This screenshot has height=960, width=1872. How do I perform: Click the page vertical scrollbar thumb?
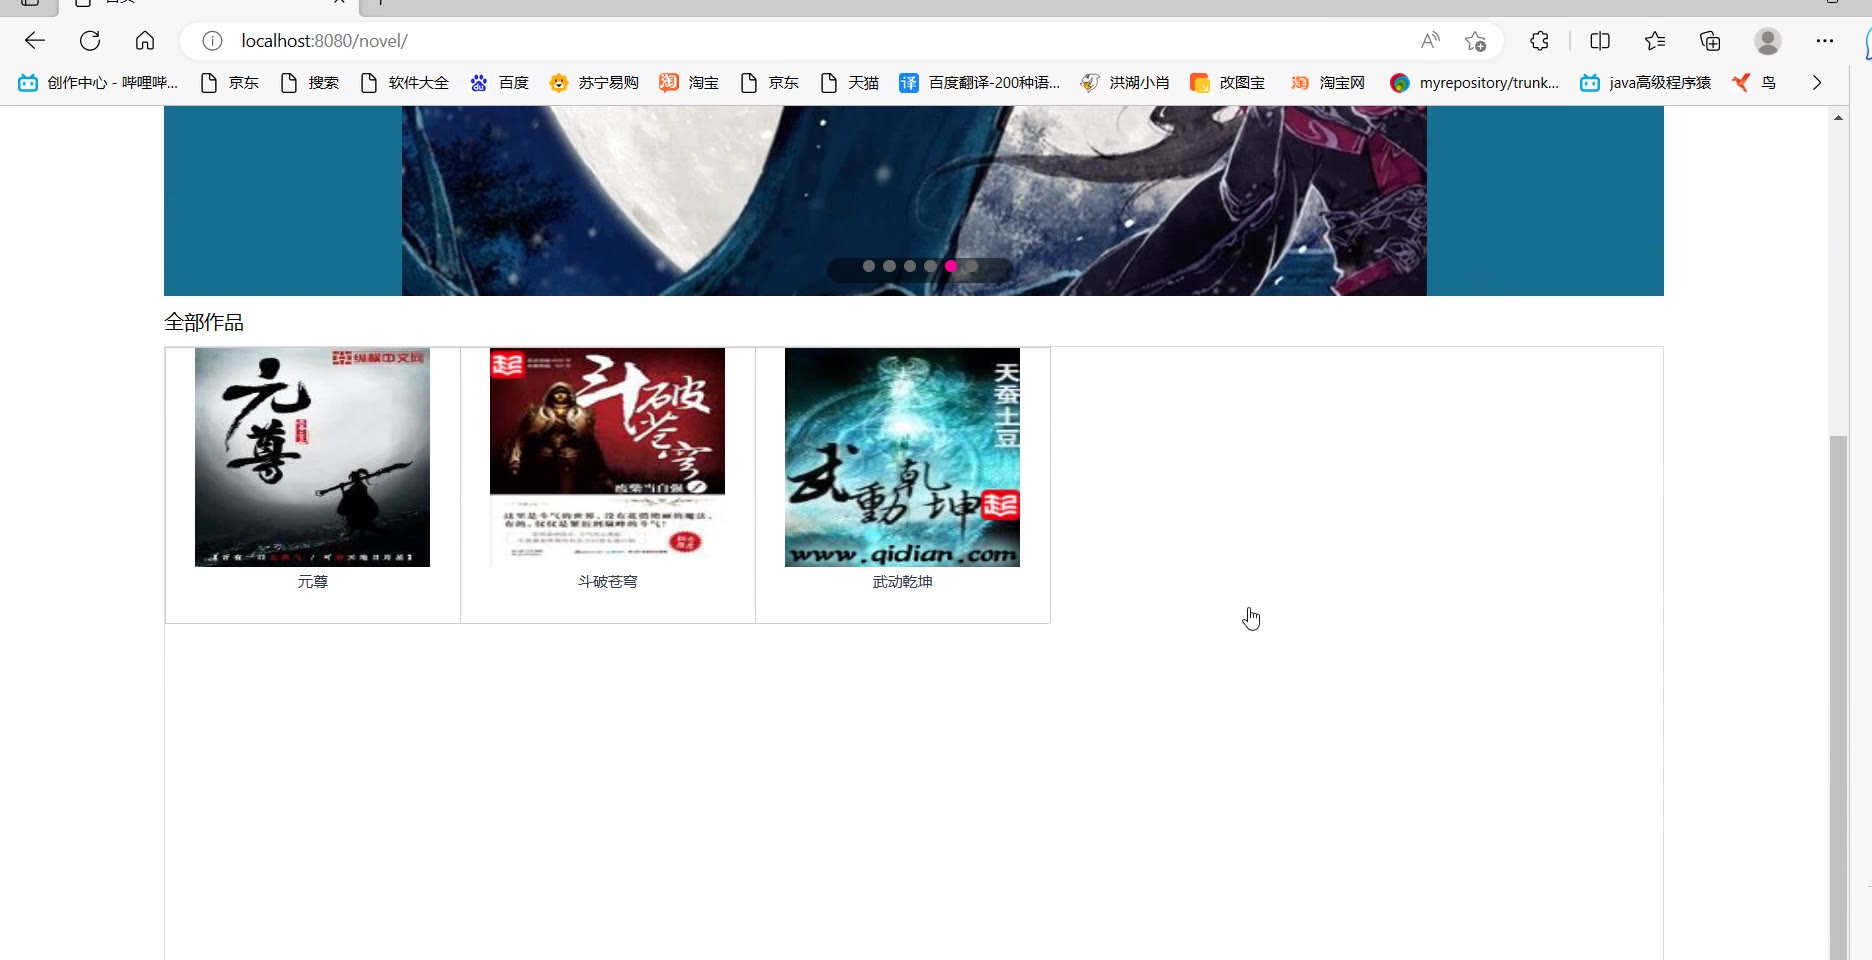click(x=1838, y=697)
